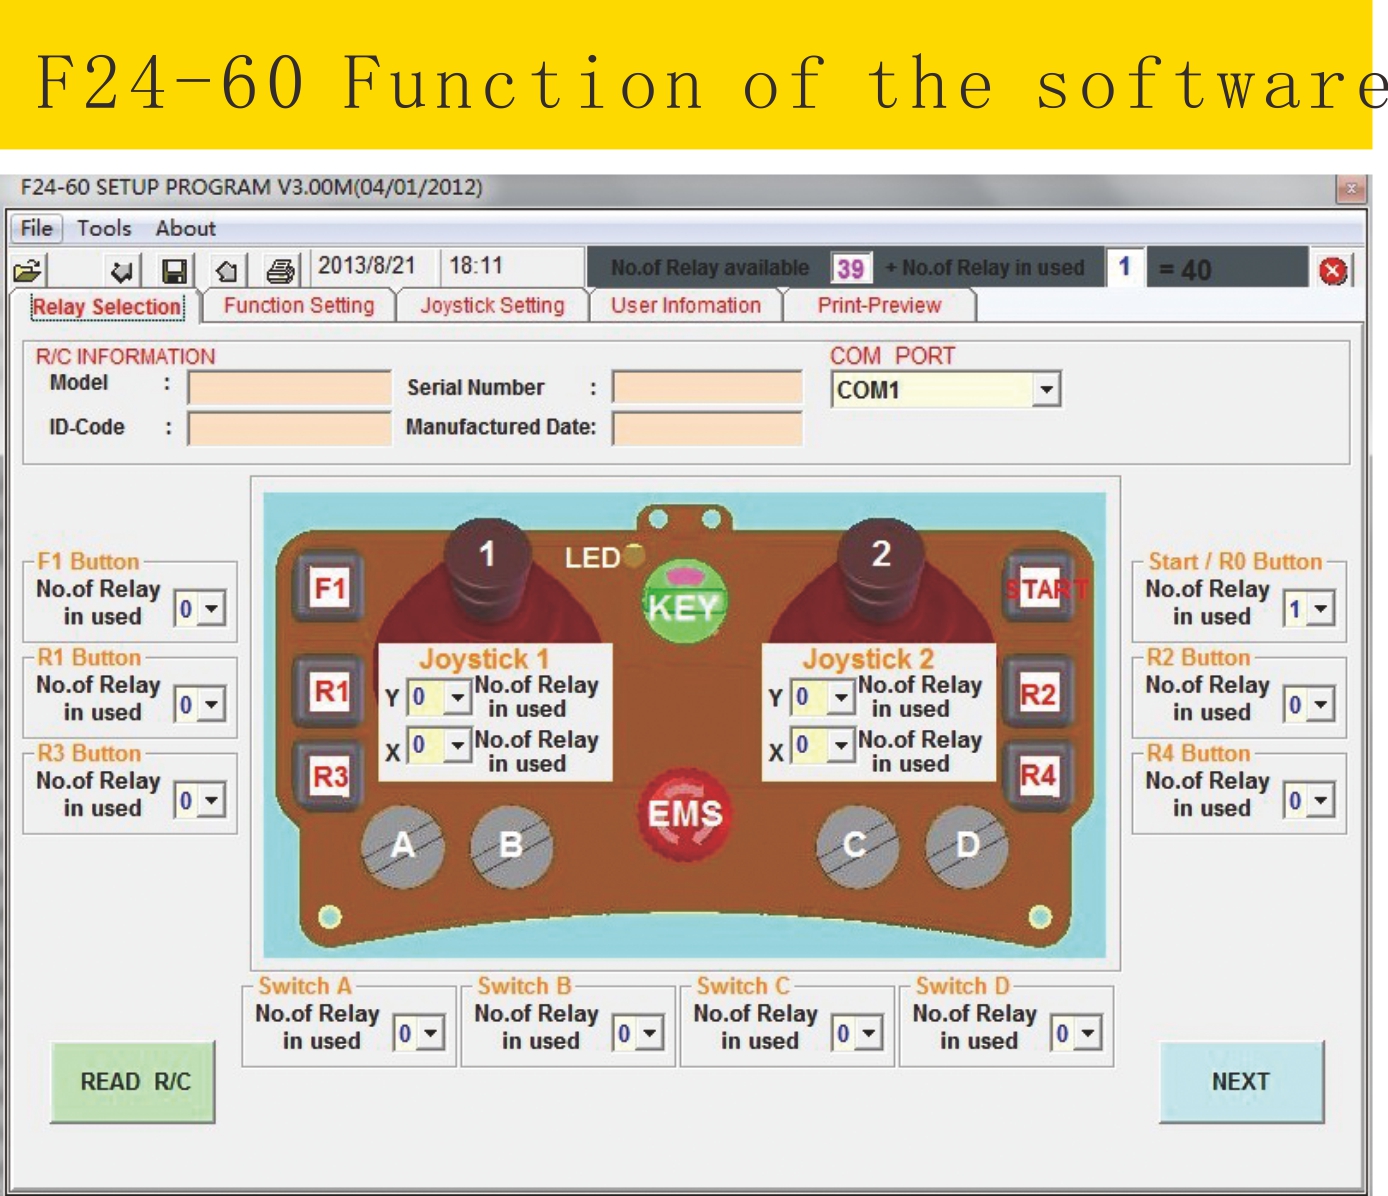This screenshot has height=1196, width=1388.
Task: Open R2 Button relay count dropdown
Action: (1321, 704)
